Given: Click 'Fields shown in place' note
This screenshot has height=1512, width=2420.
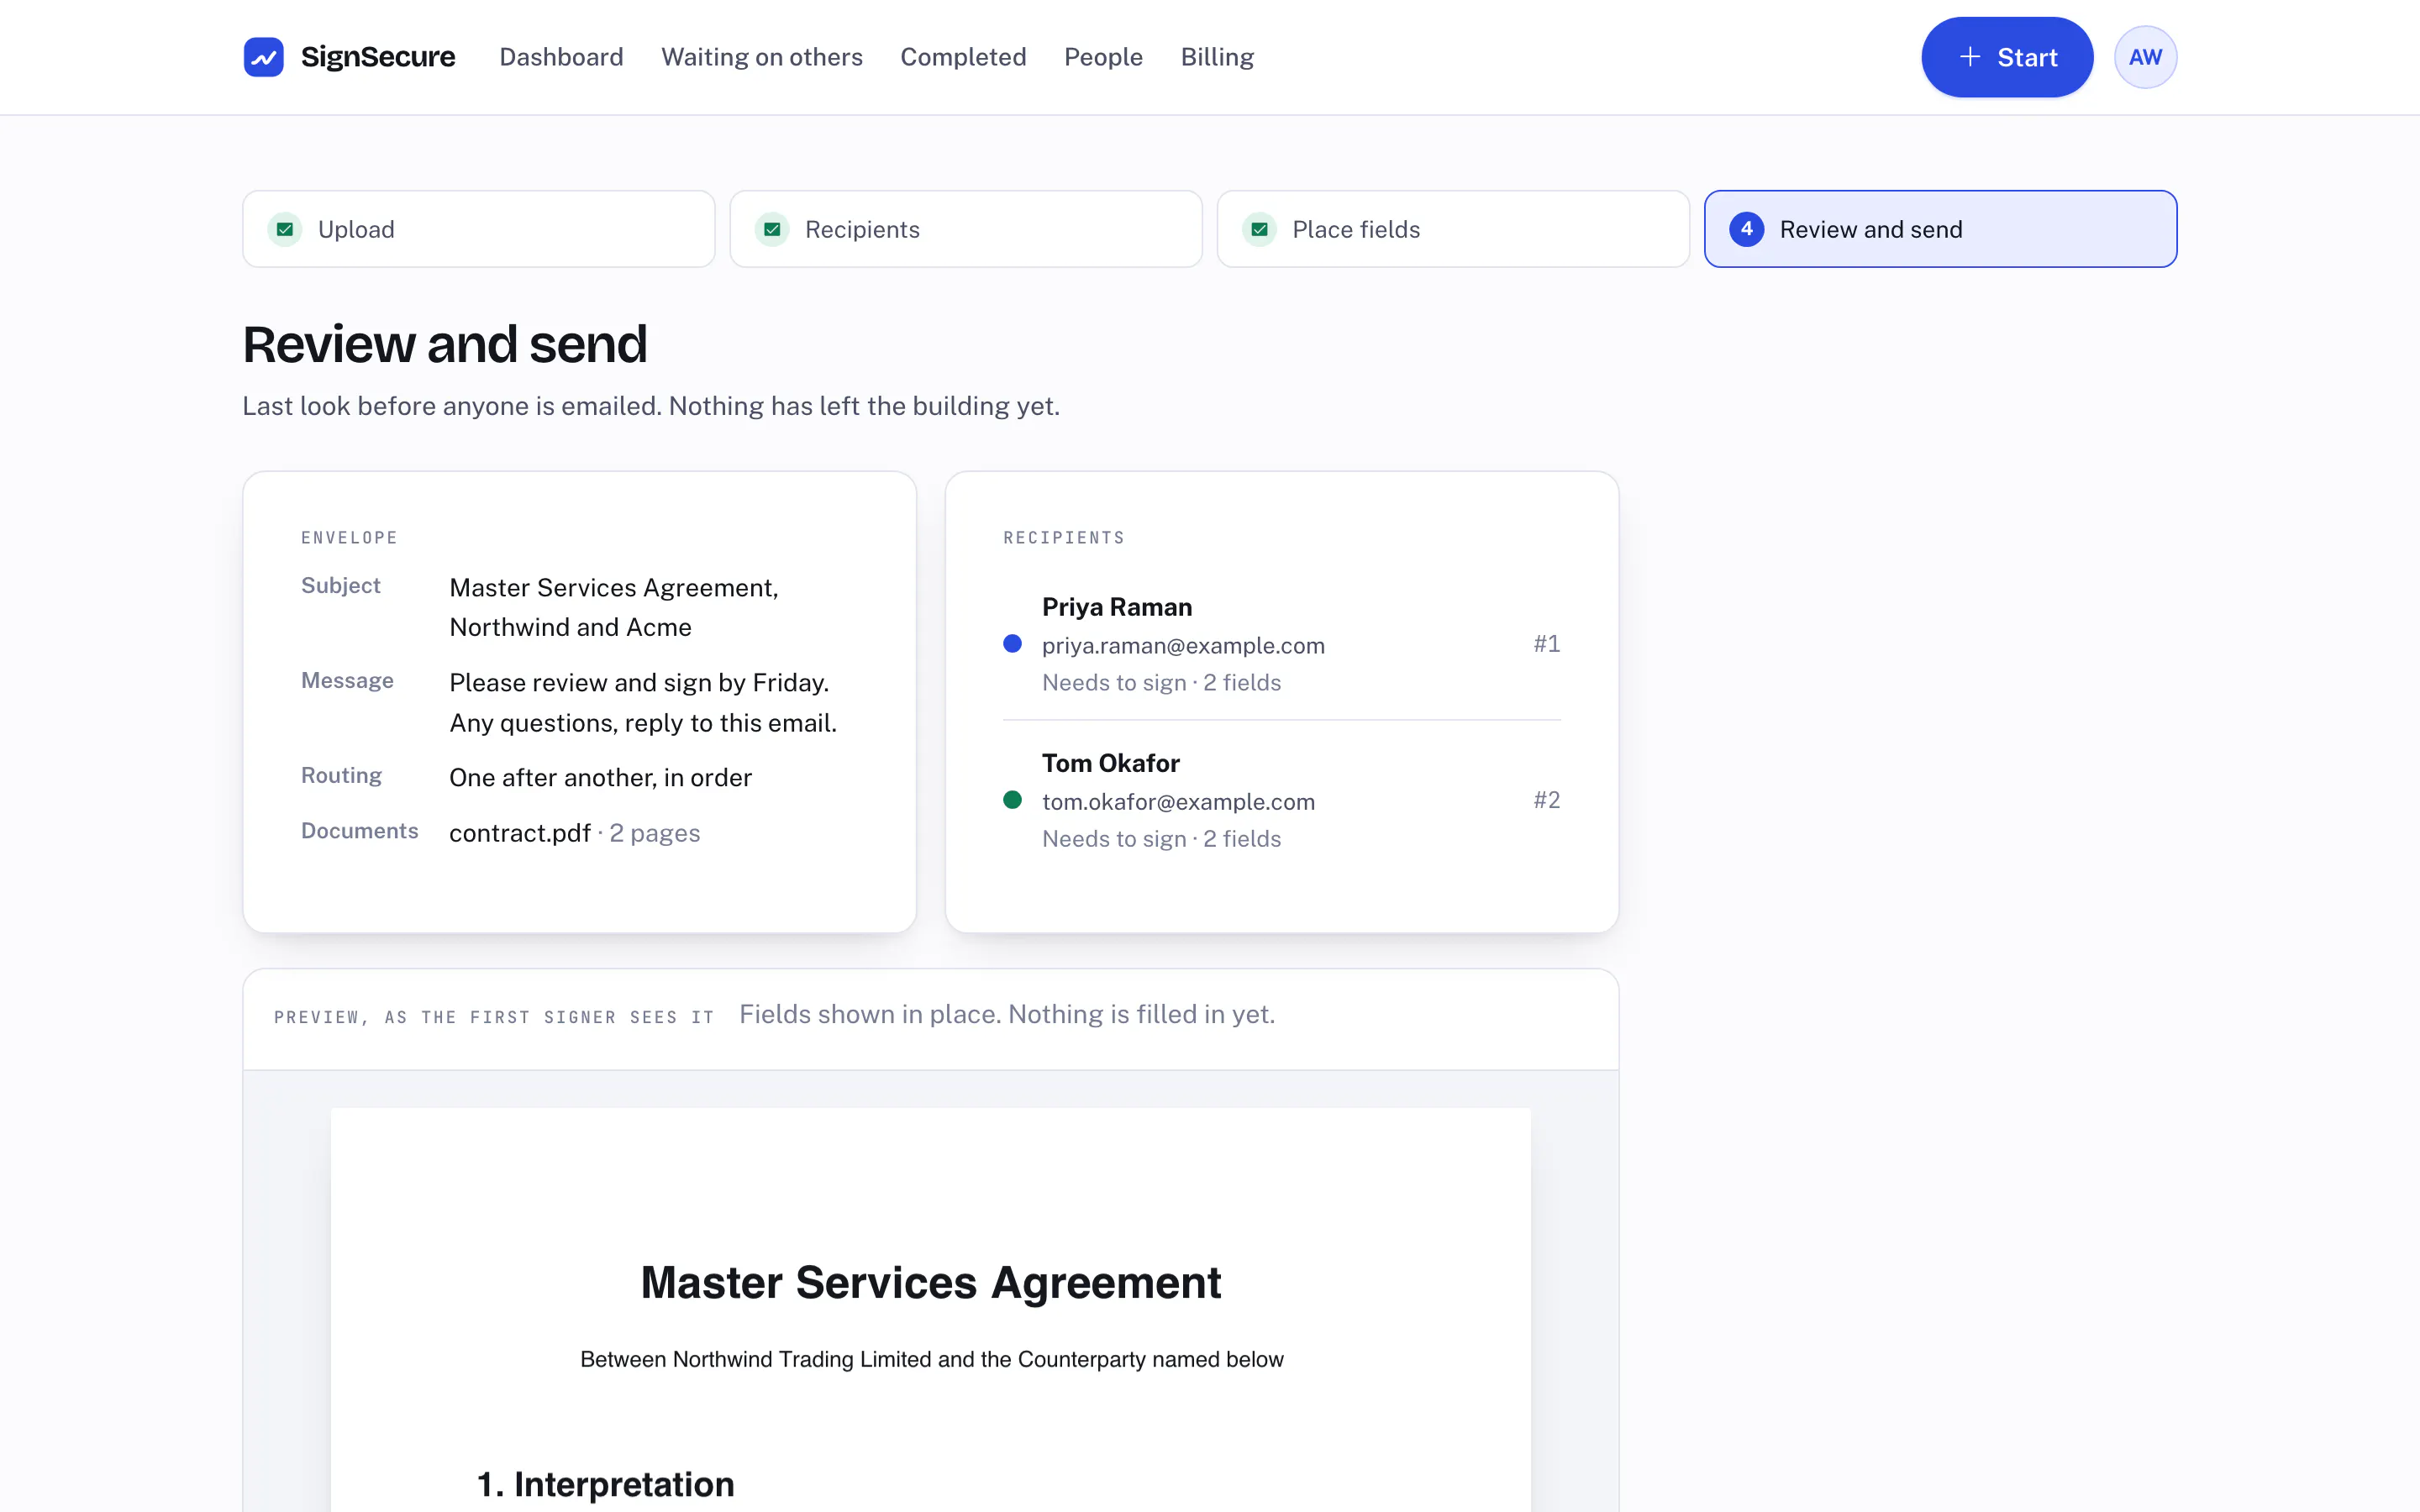Looking at the screenshot, I should tap(1007, 1014).
